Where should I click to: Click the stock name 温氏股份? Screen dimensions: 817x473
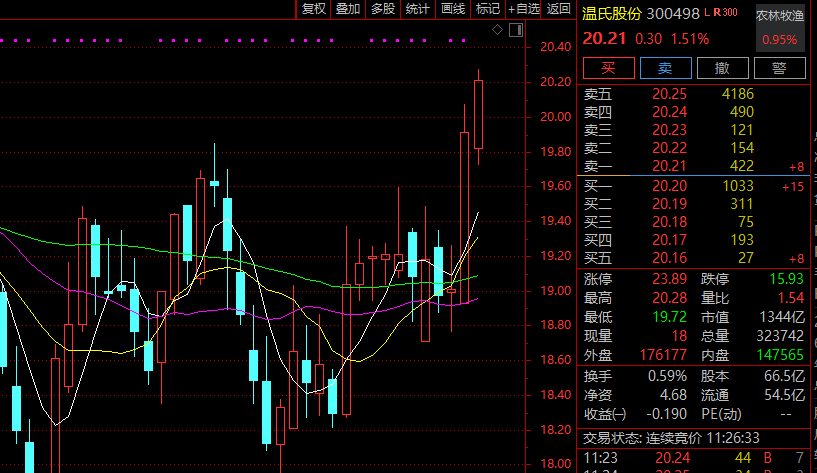[612, 14]
